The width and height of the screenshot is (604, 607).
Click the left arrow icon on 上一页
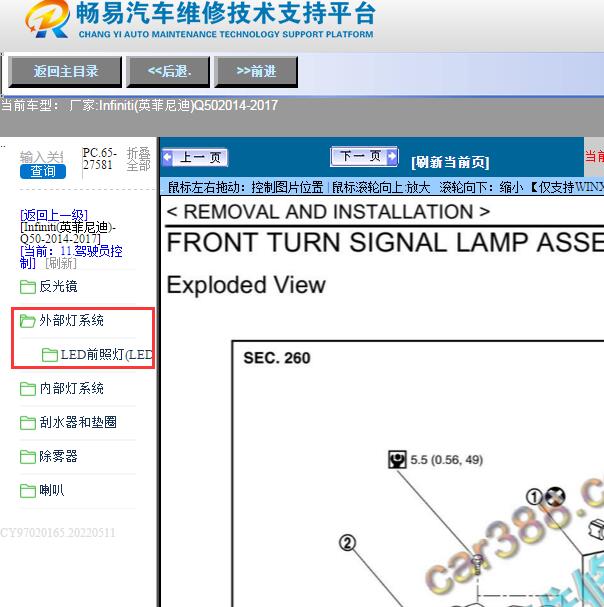pos(168,158)
